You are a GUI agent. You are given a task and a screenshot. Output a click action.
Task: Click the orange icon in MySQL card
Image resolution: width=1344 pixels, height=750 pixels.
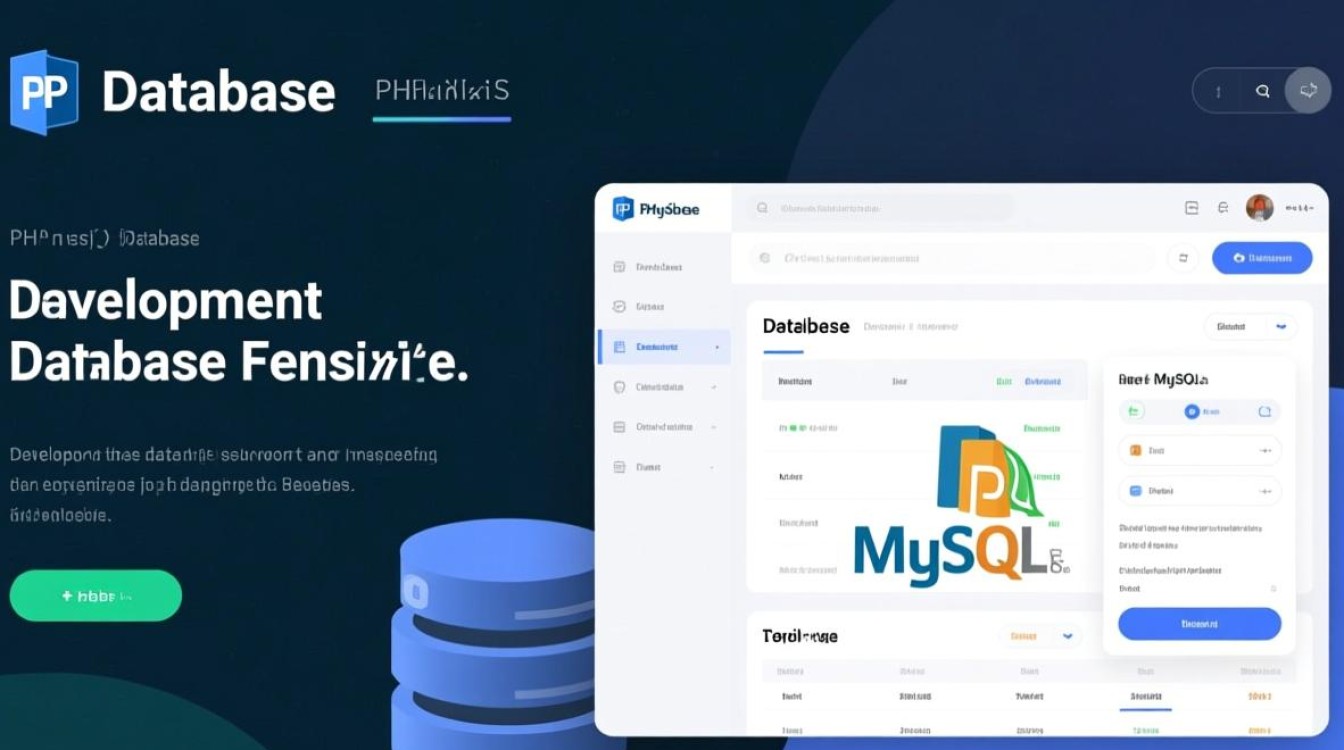[1135, 451]
